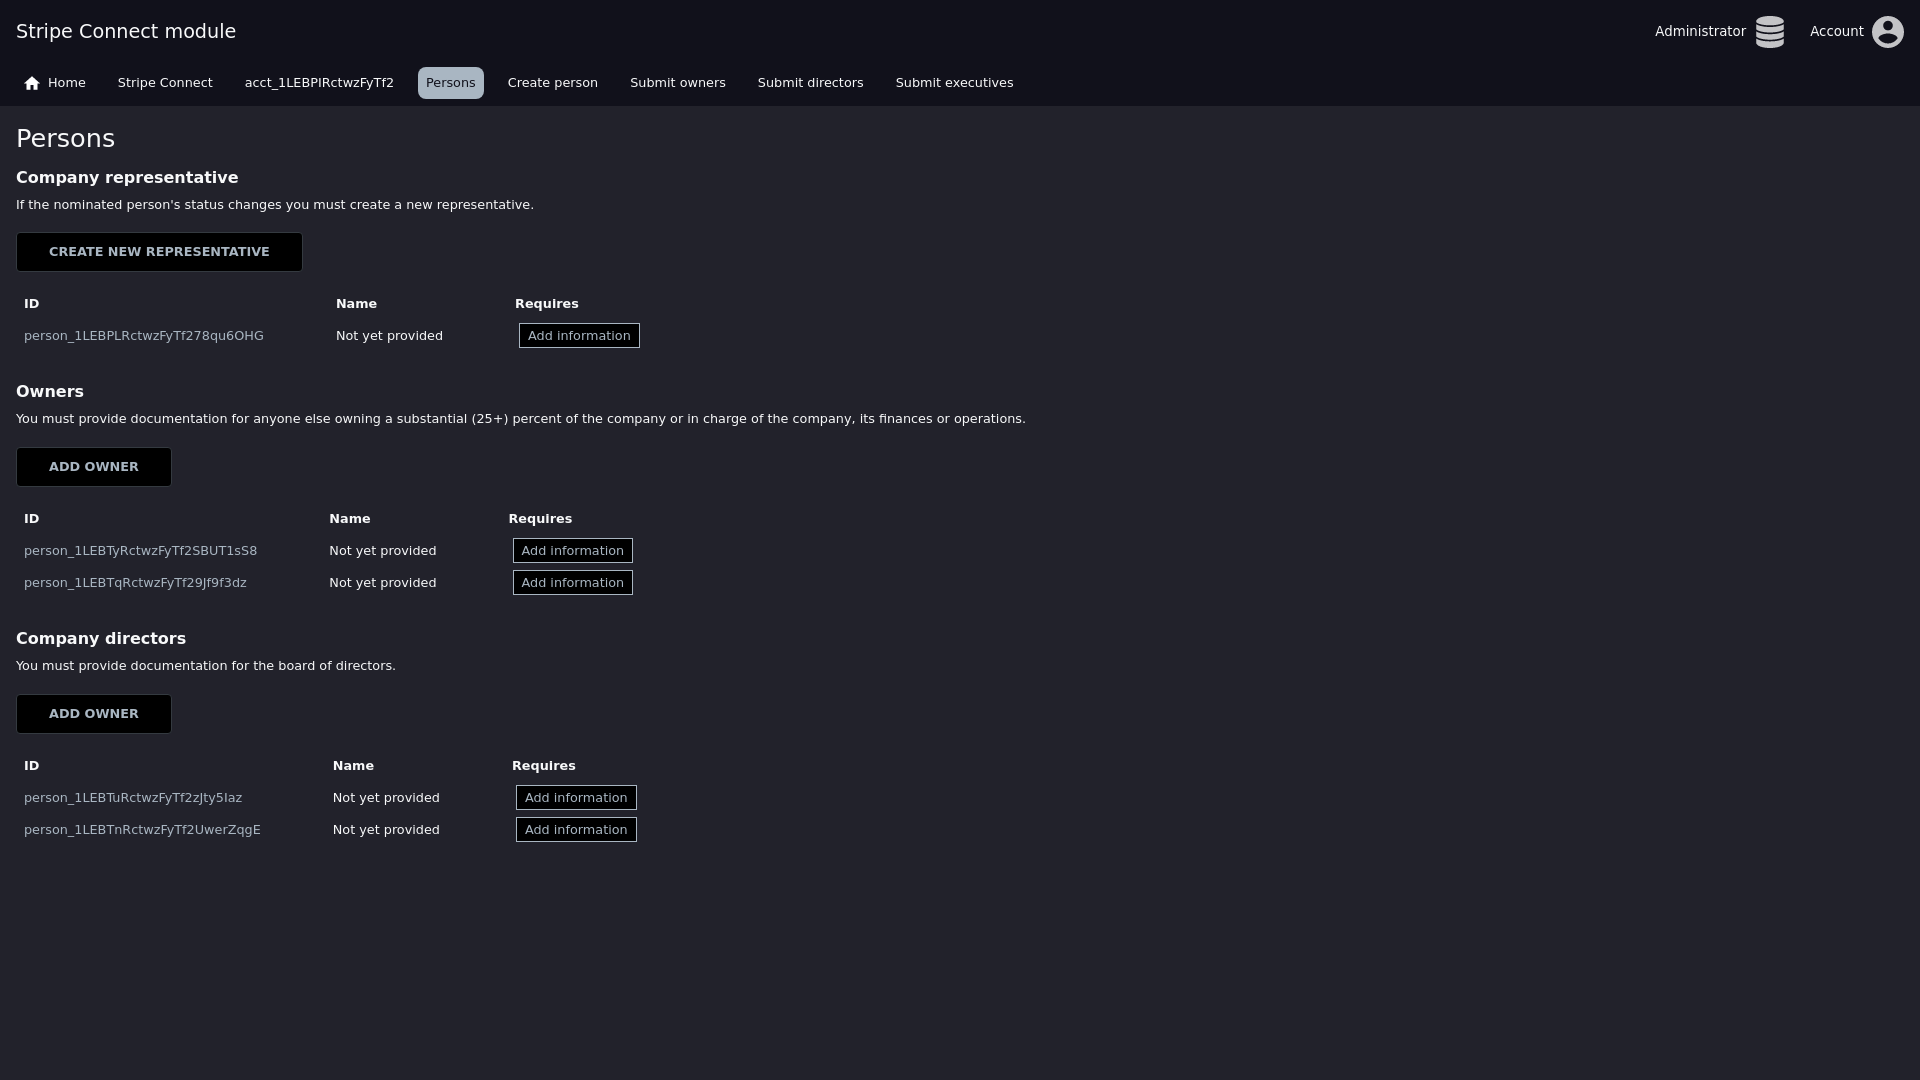Viewport: 1920px width, 1080px height.
Task: Open the Stripe Connect menu item
Action: tap(165, 83)
